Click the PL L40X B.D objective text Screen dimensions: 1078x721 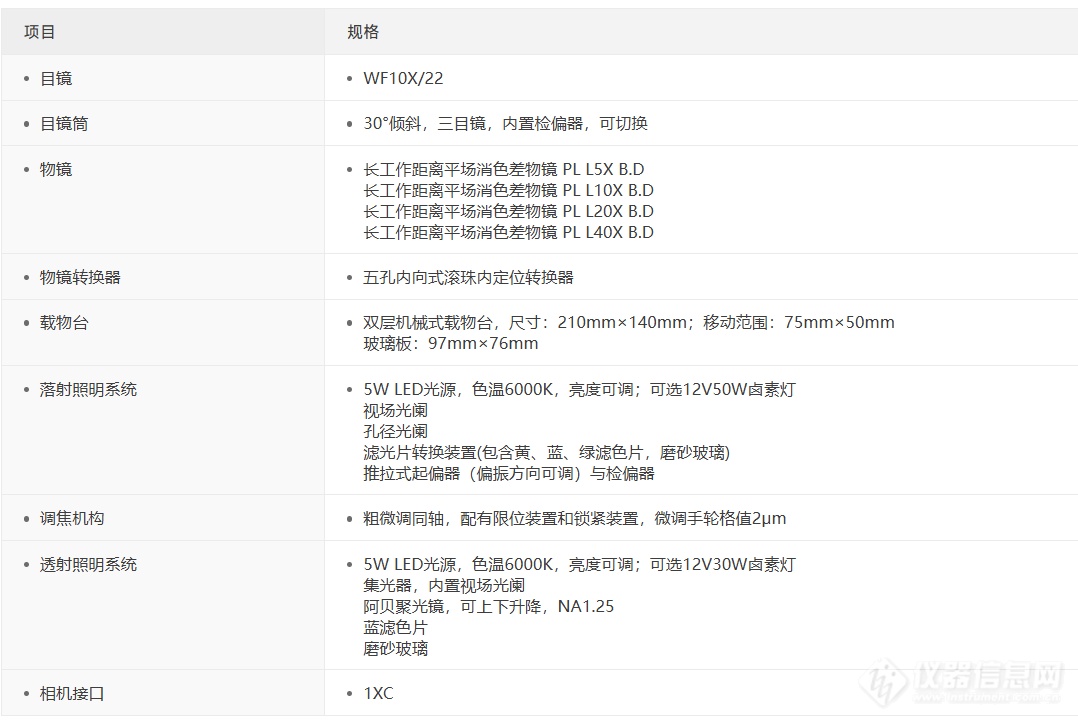498,232
